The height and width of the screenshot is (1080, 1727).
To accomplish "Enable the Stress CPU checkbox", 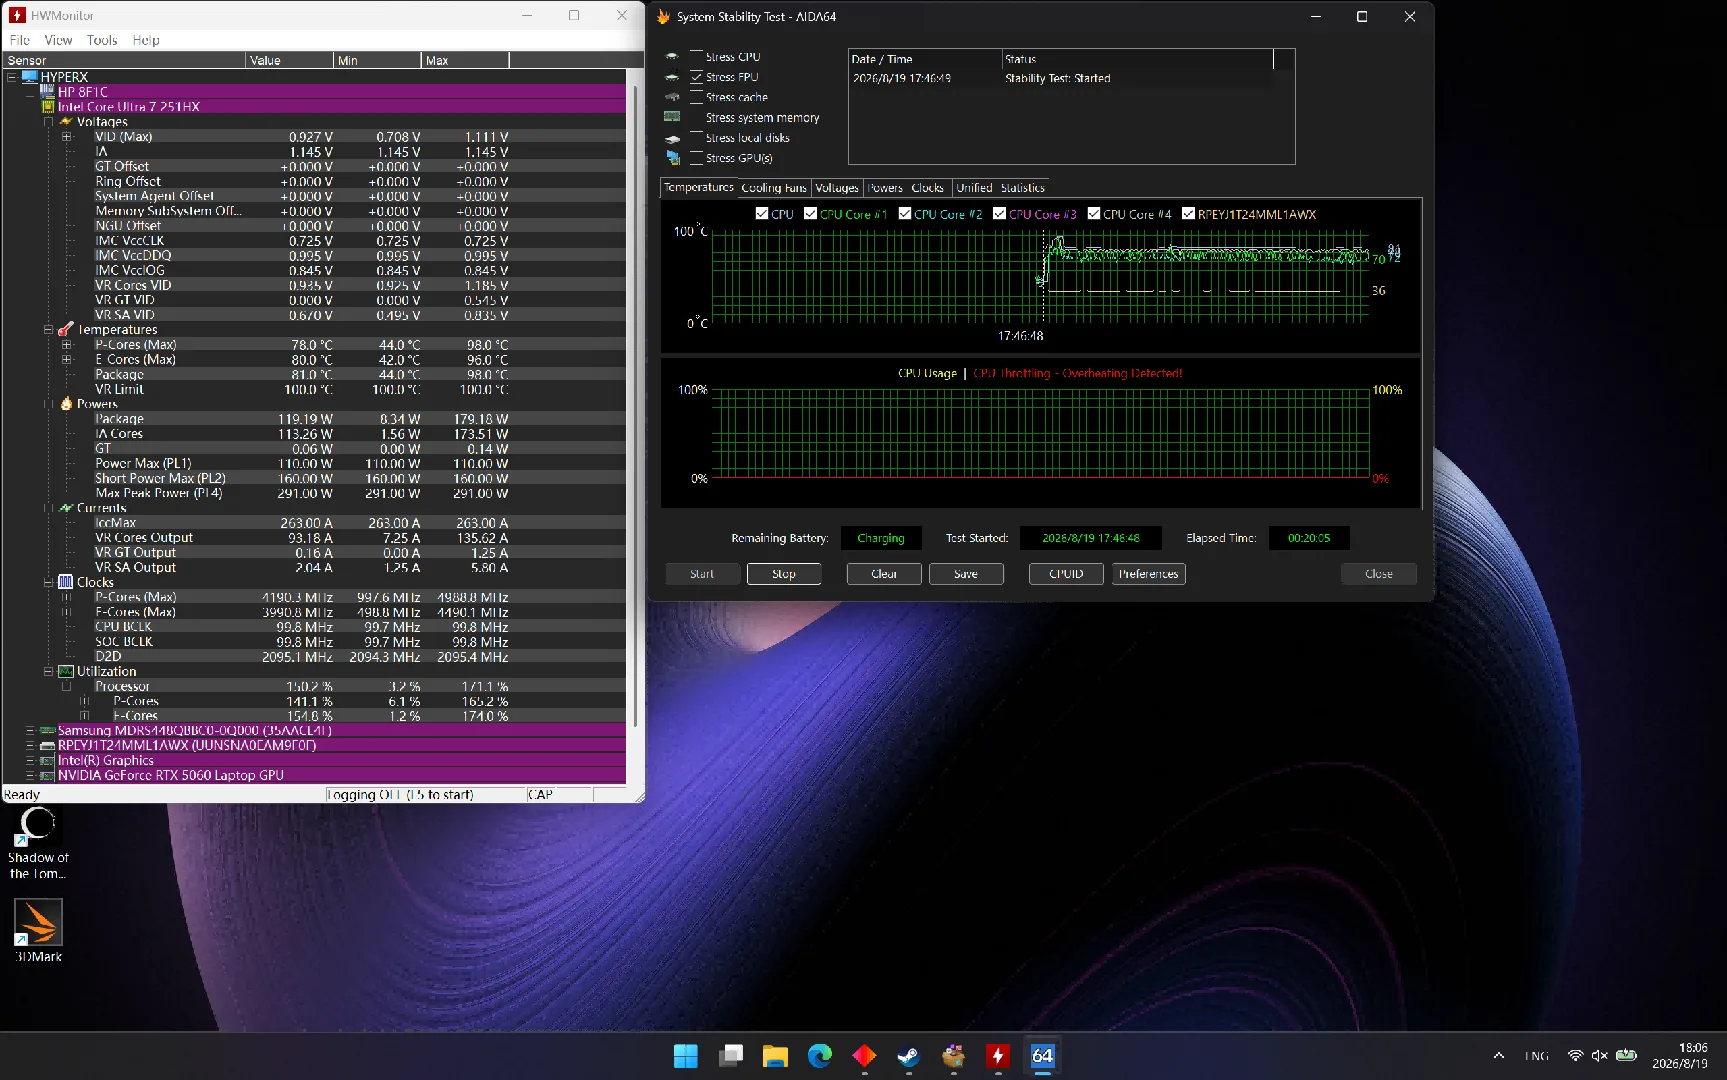I will (697, 57).
